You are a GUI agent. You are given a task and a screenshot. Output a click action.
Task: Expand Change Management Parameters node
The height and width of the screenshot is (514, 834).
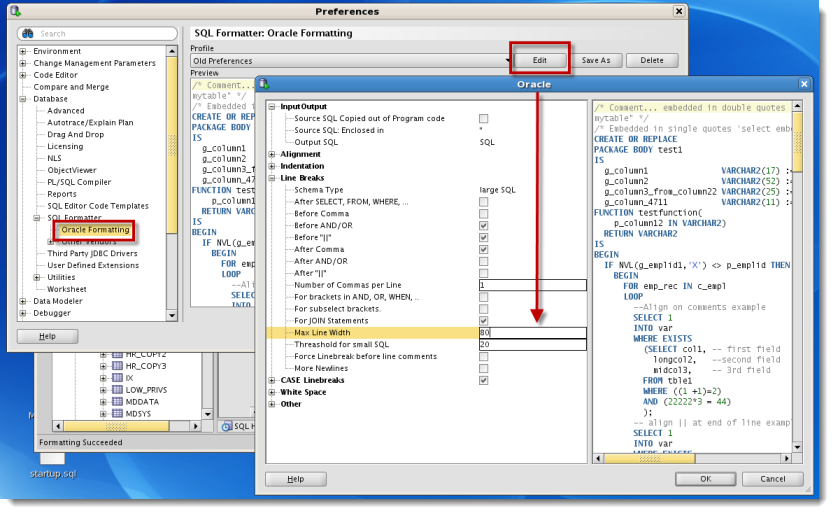point(23,63)
